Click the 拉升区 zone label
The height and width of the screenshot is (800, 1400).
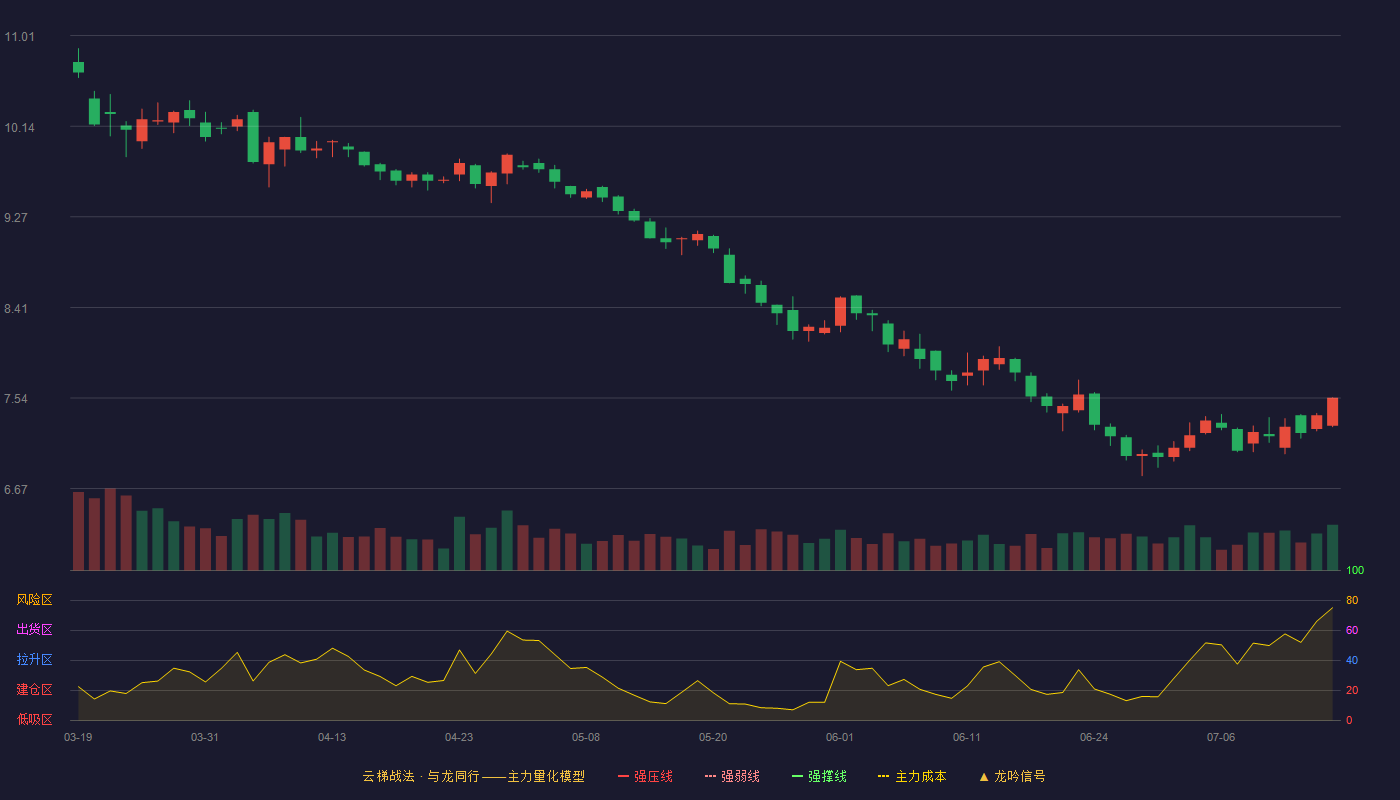(34, 660)
